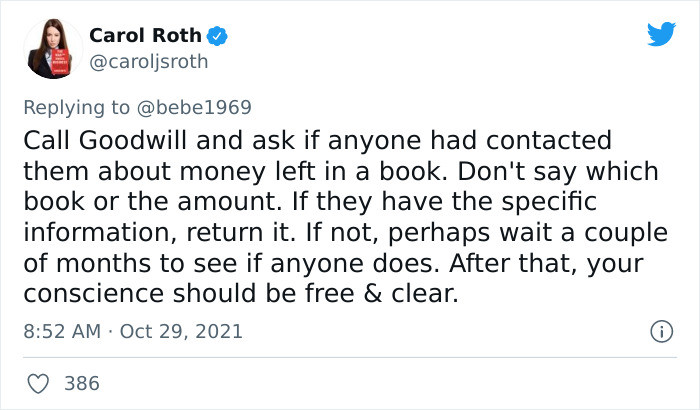Click the 386 likes count
Image resolution: width=700 pixels, height=410 pixels.
pos(81,382)
